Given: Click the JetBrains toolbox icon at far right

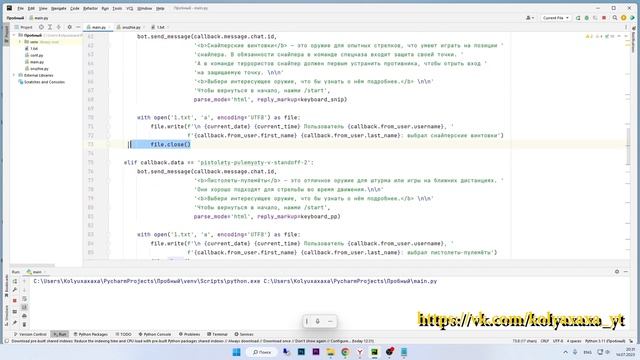Looking at the screenshot, I should (632, 18).
